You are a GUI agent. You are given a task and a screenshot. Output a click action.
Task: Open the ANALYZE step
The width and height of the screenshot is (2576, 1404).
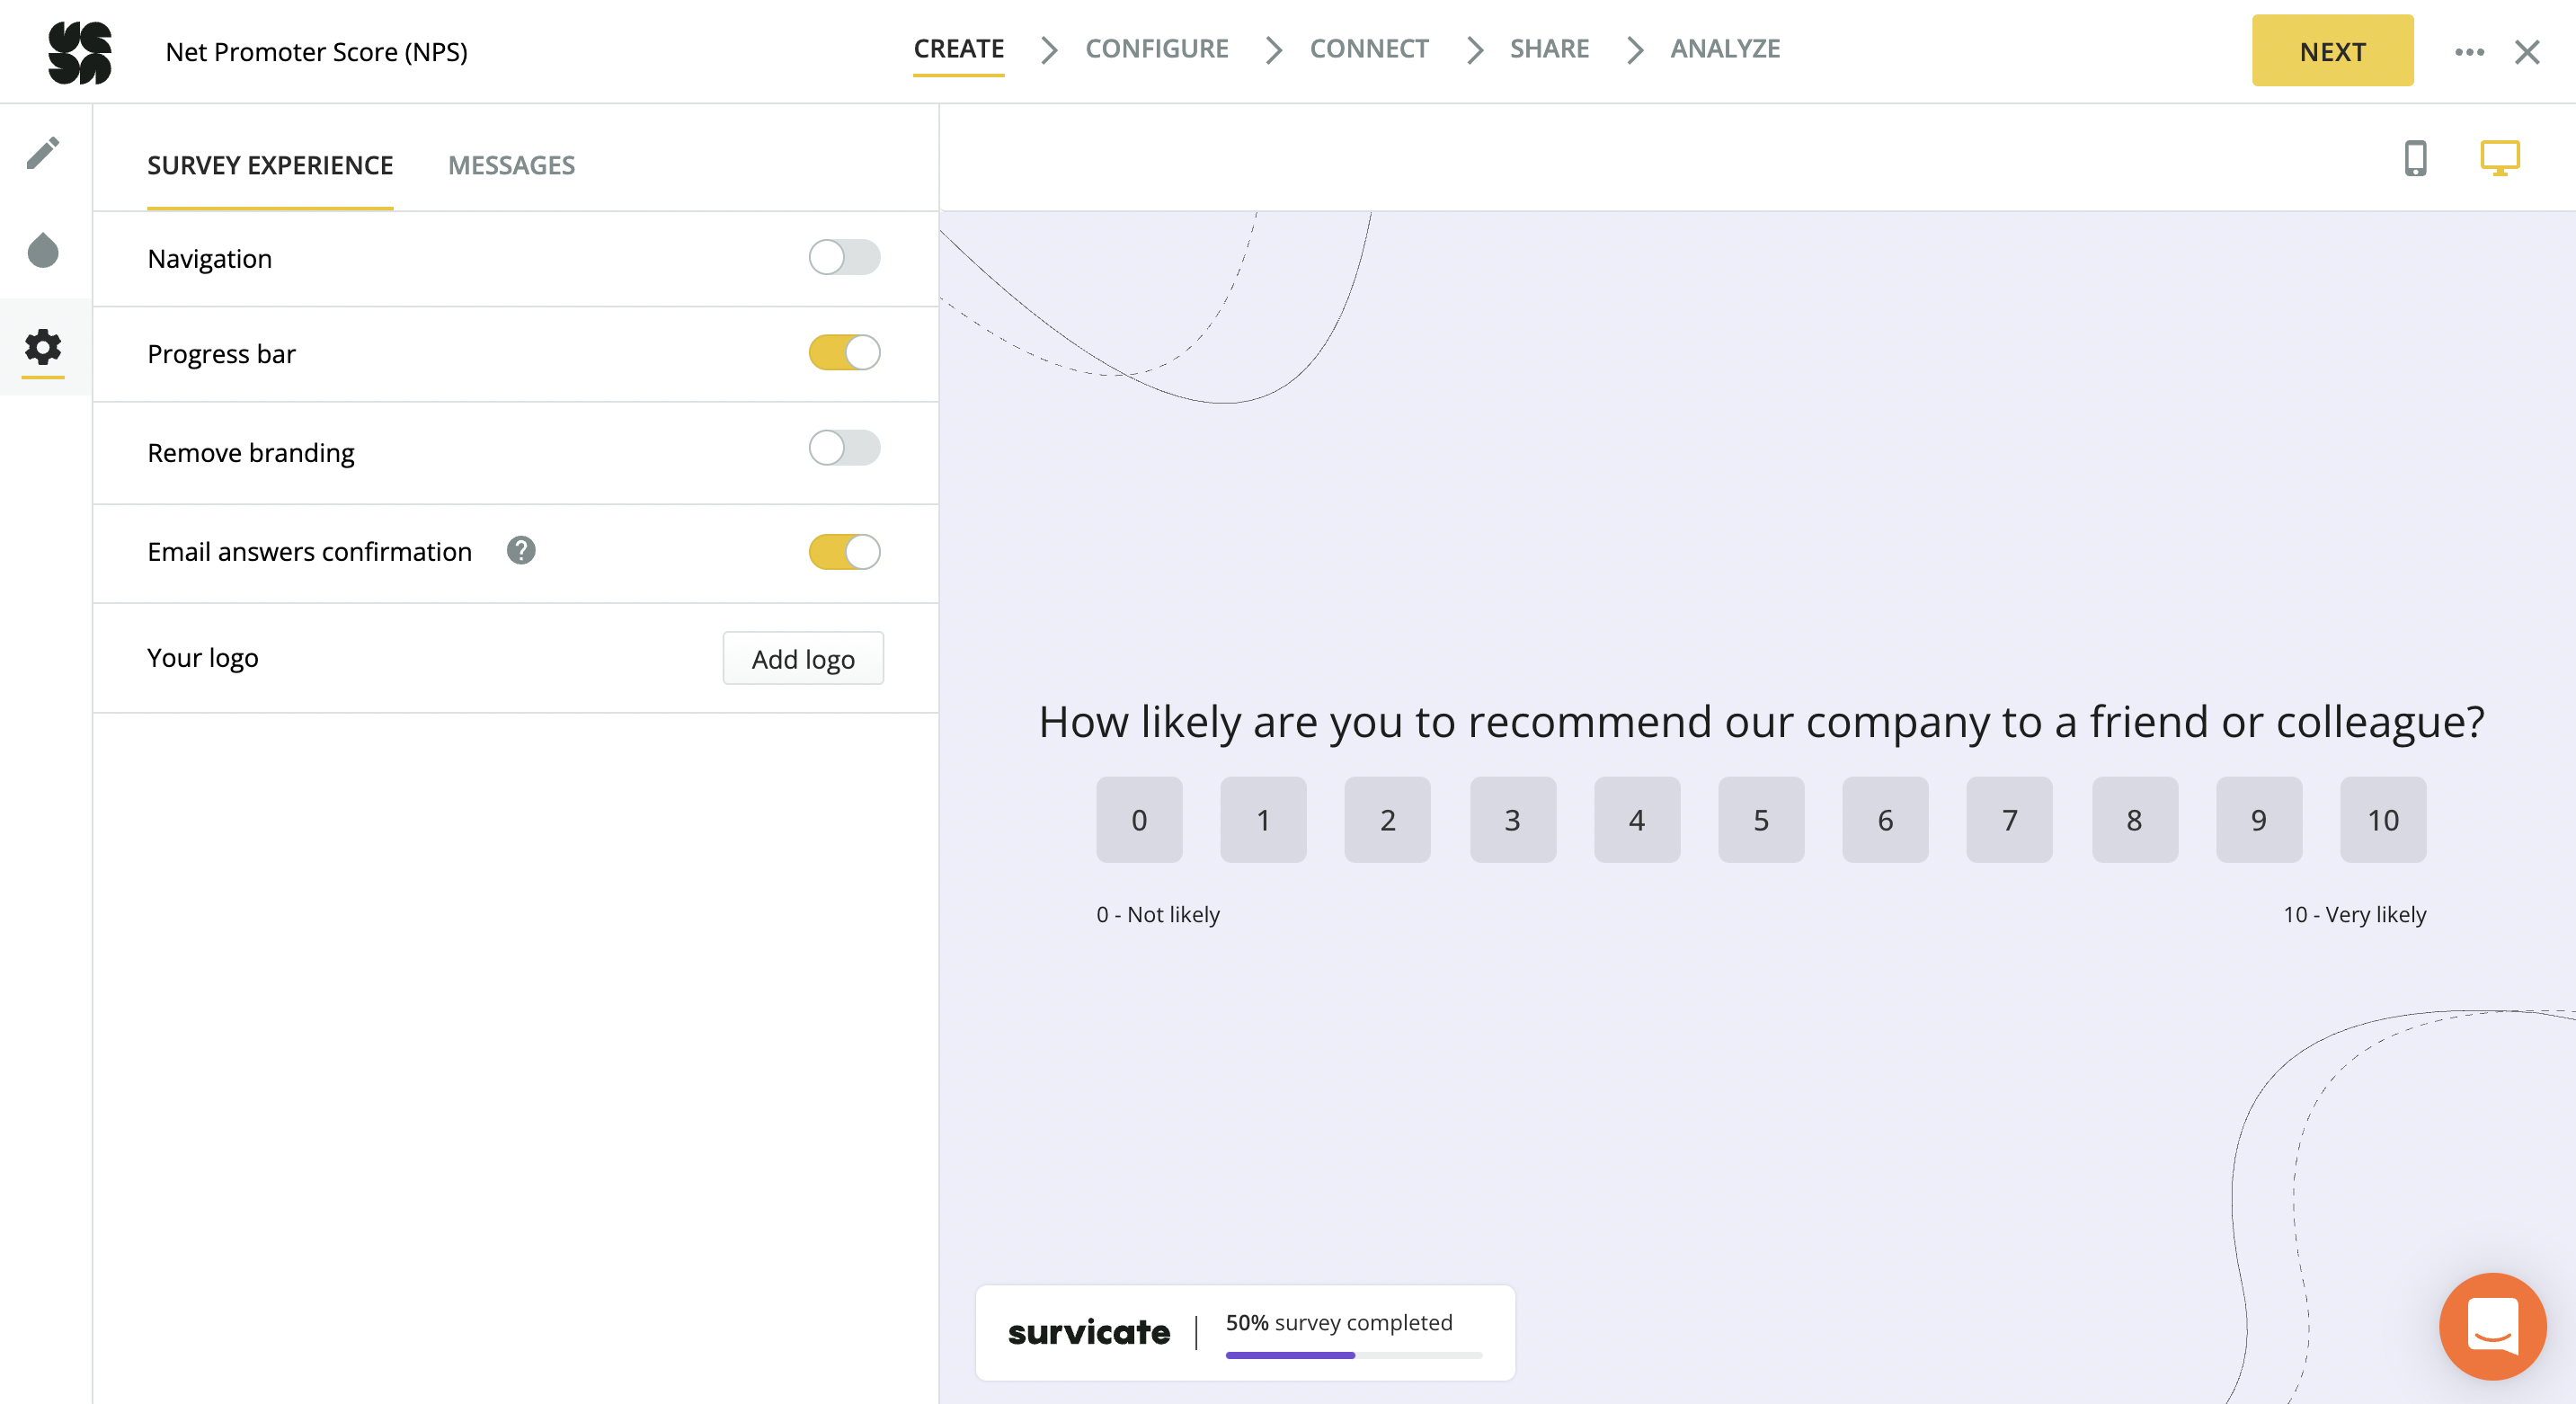coord(1724,49)
